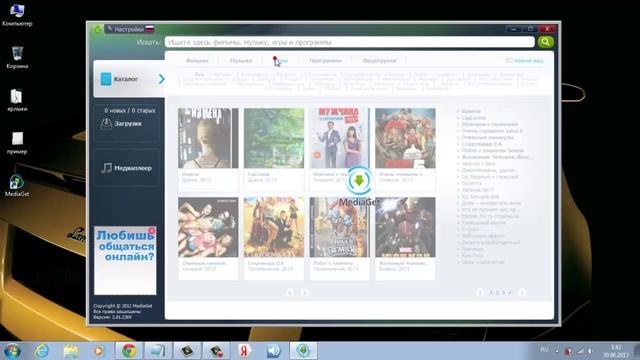The image size is (640, 360).
Task: Launch Internet Explorer from taskbar
Action: point(42,351)
